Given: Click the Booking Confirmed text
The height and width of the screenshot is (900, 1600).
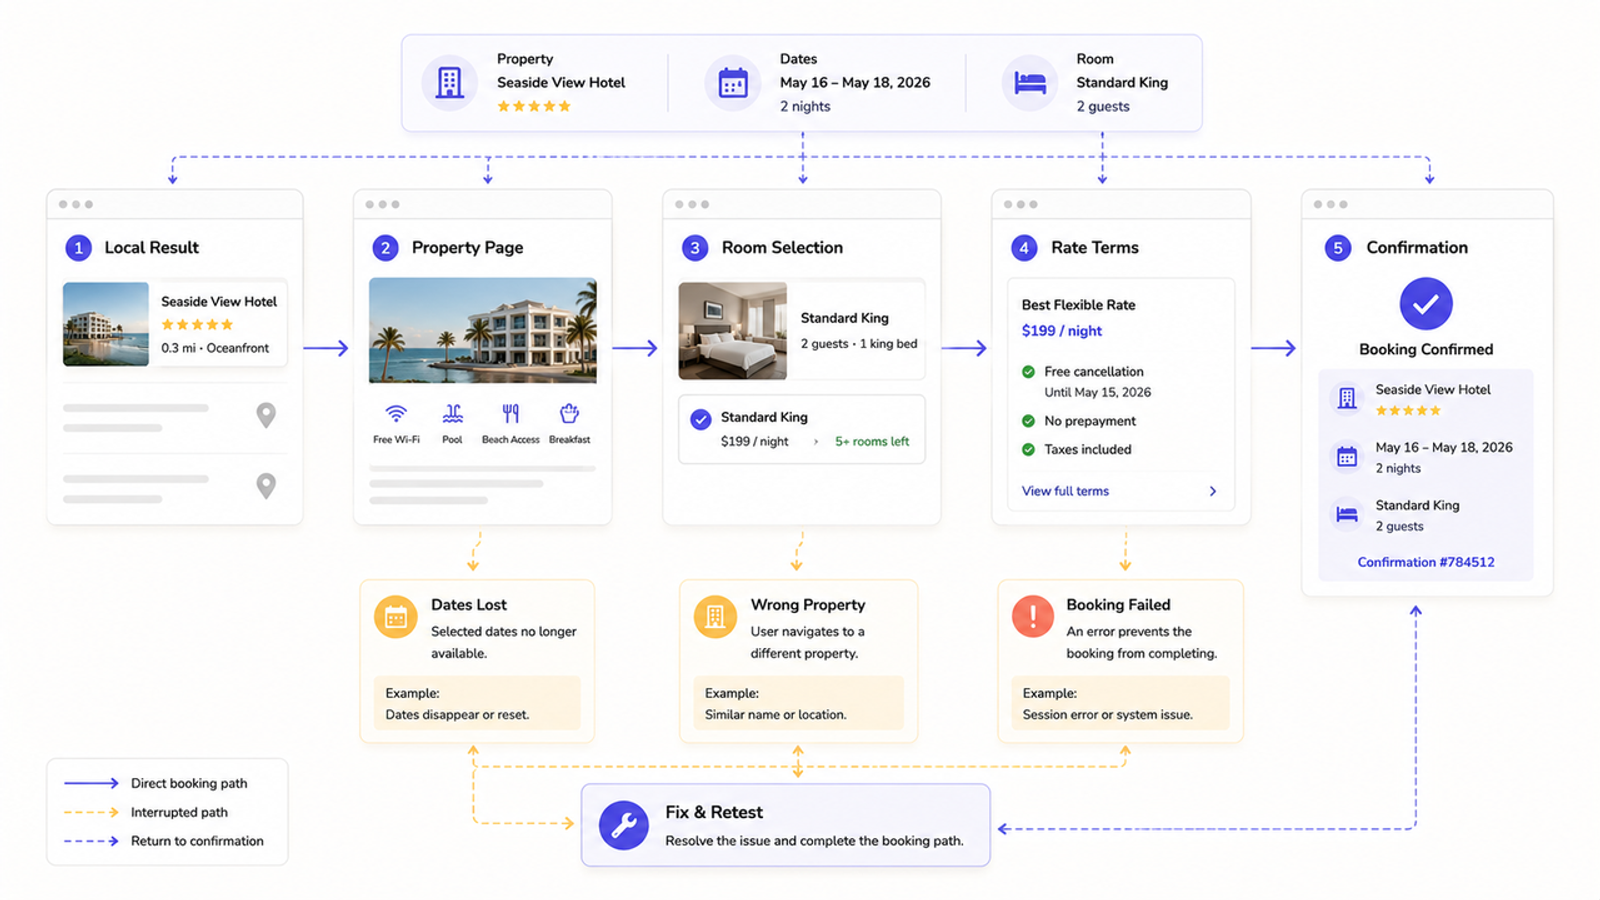Looking at the screenshot, I should coord(1426,349).
